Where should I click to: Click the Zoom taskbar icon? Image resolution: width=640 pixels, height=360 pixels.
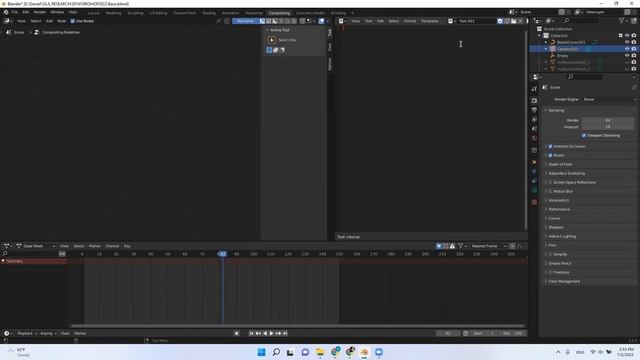coord(379,352)
